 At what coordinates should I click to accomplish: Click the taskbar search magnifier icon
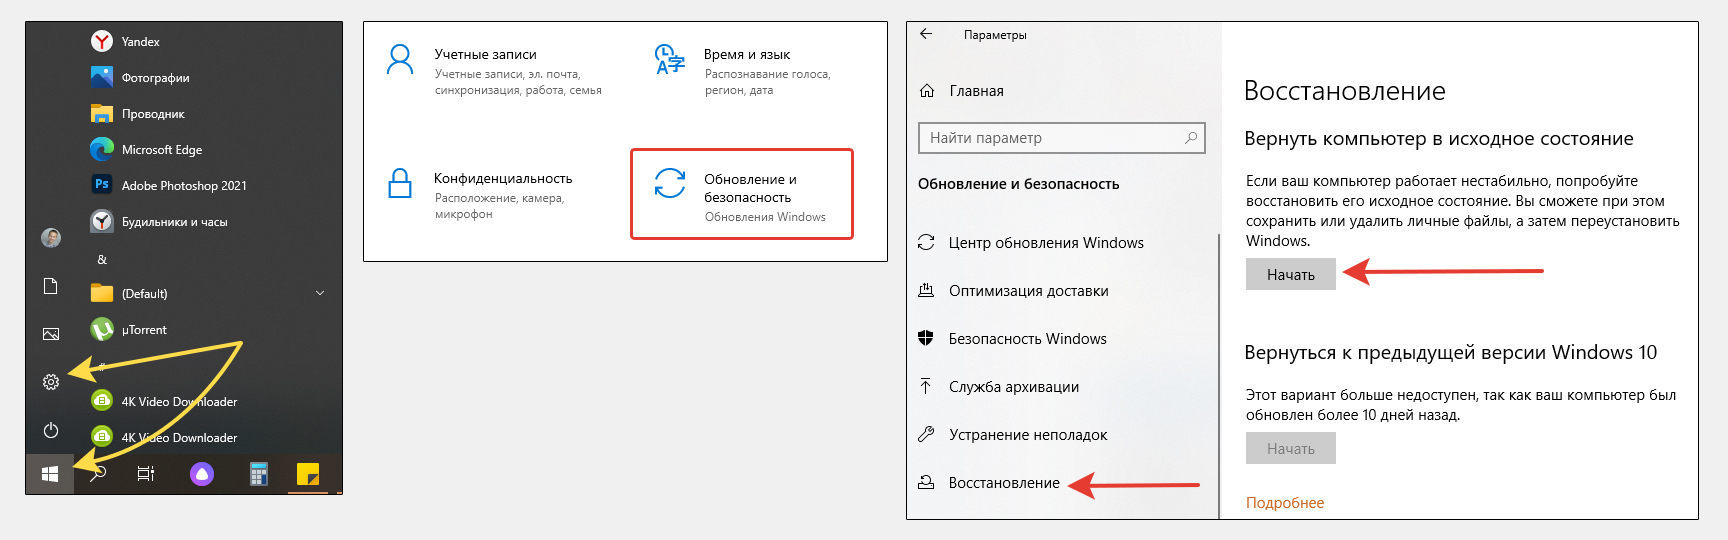click(x=98, y=474)
